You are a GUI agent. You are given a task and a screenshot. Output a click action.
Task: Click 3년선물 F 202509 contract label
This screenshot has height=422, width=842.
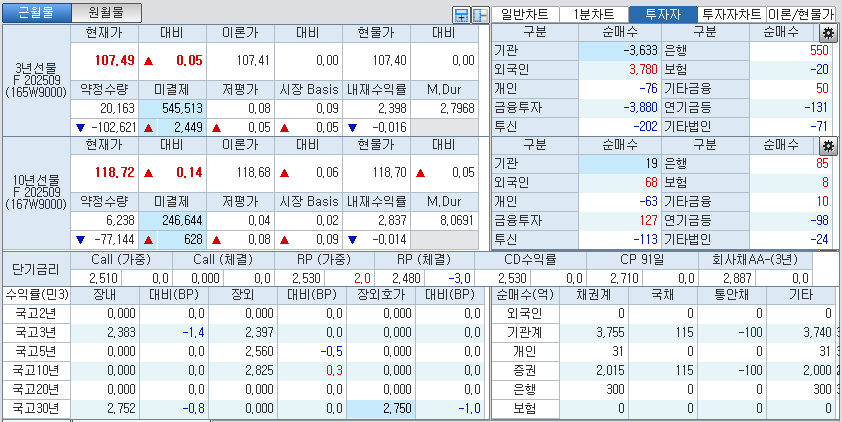(36, 81)
